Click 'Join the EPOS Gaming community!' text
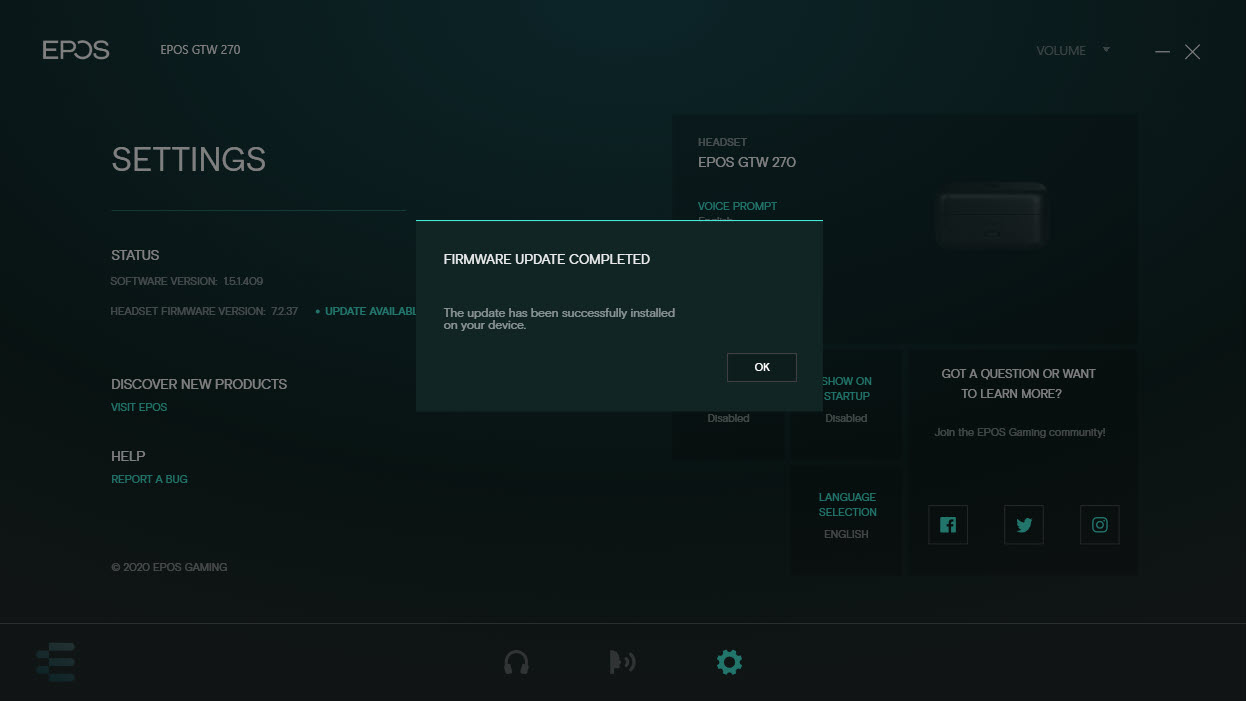 pyautogui.click(x=1020, y=432)
